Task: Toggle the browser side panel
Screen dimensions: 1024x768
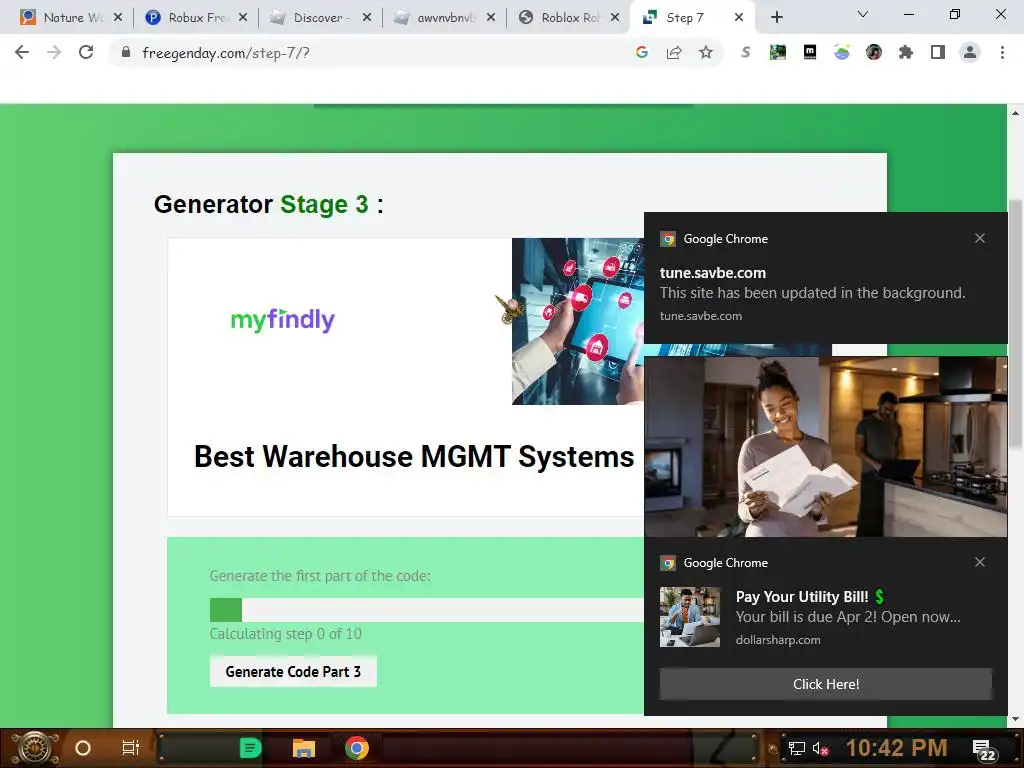Action: pos(937,52)
